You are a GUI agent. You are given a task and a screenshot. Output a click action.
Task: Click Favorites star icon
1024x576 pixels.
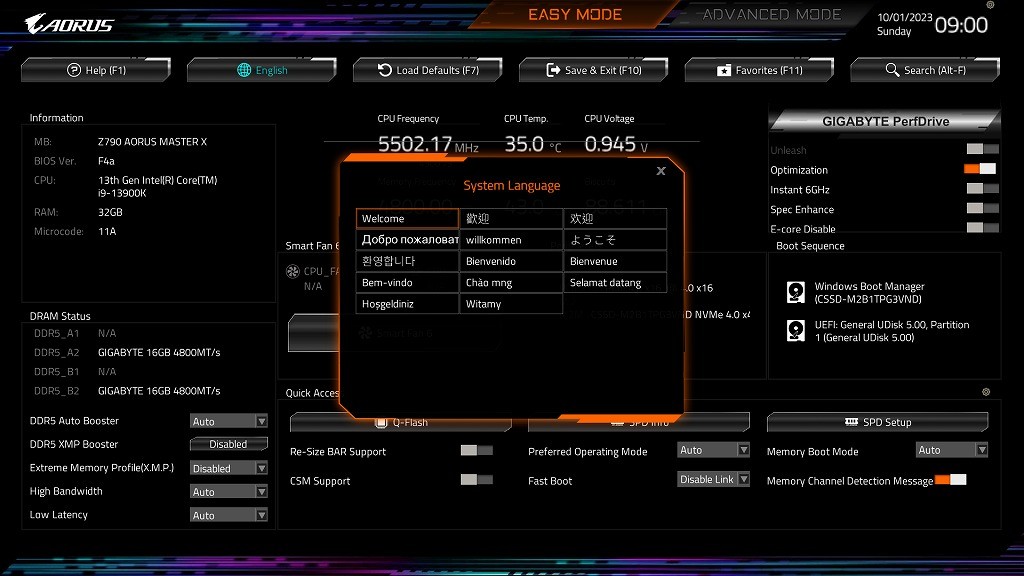point(724,70)
